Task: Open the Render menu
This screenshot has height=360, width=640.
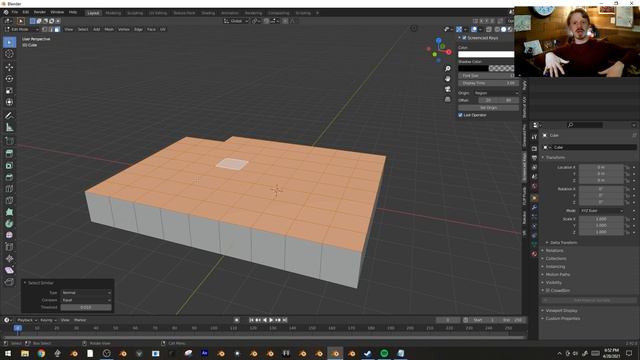Action: coord(40,12)
